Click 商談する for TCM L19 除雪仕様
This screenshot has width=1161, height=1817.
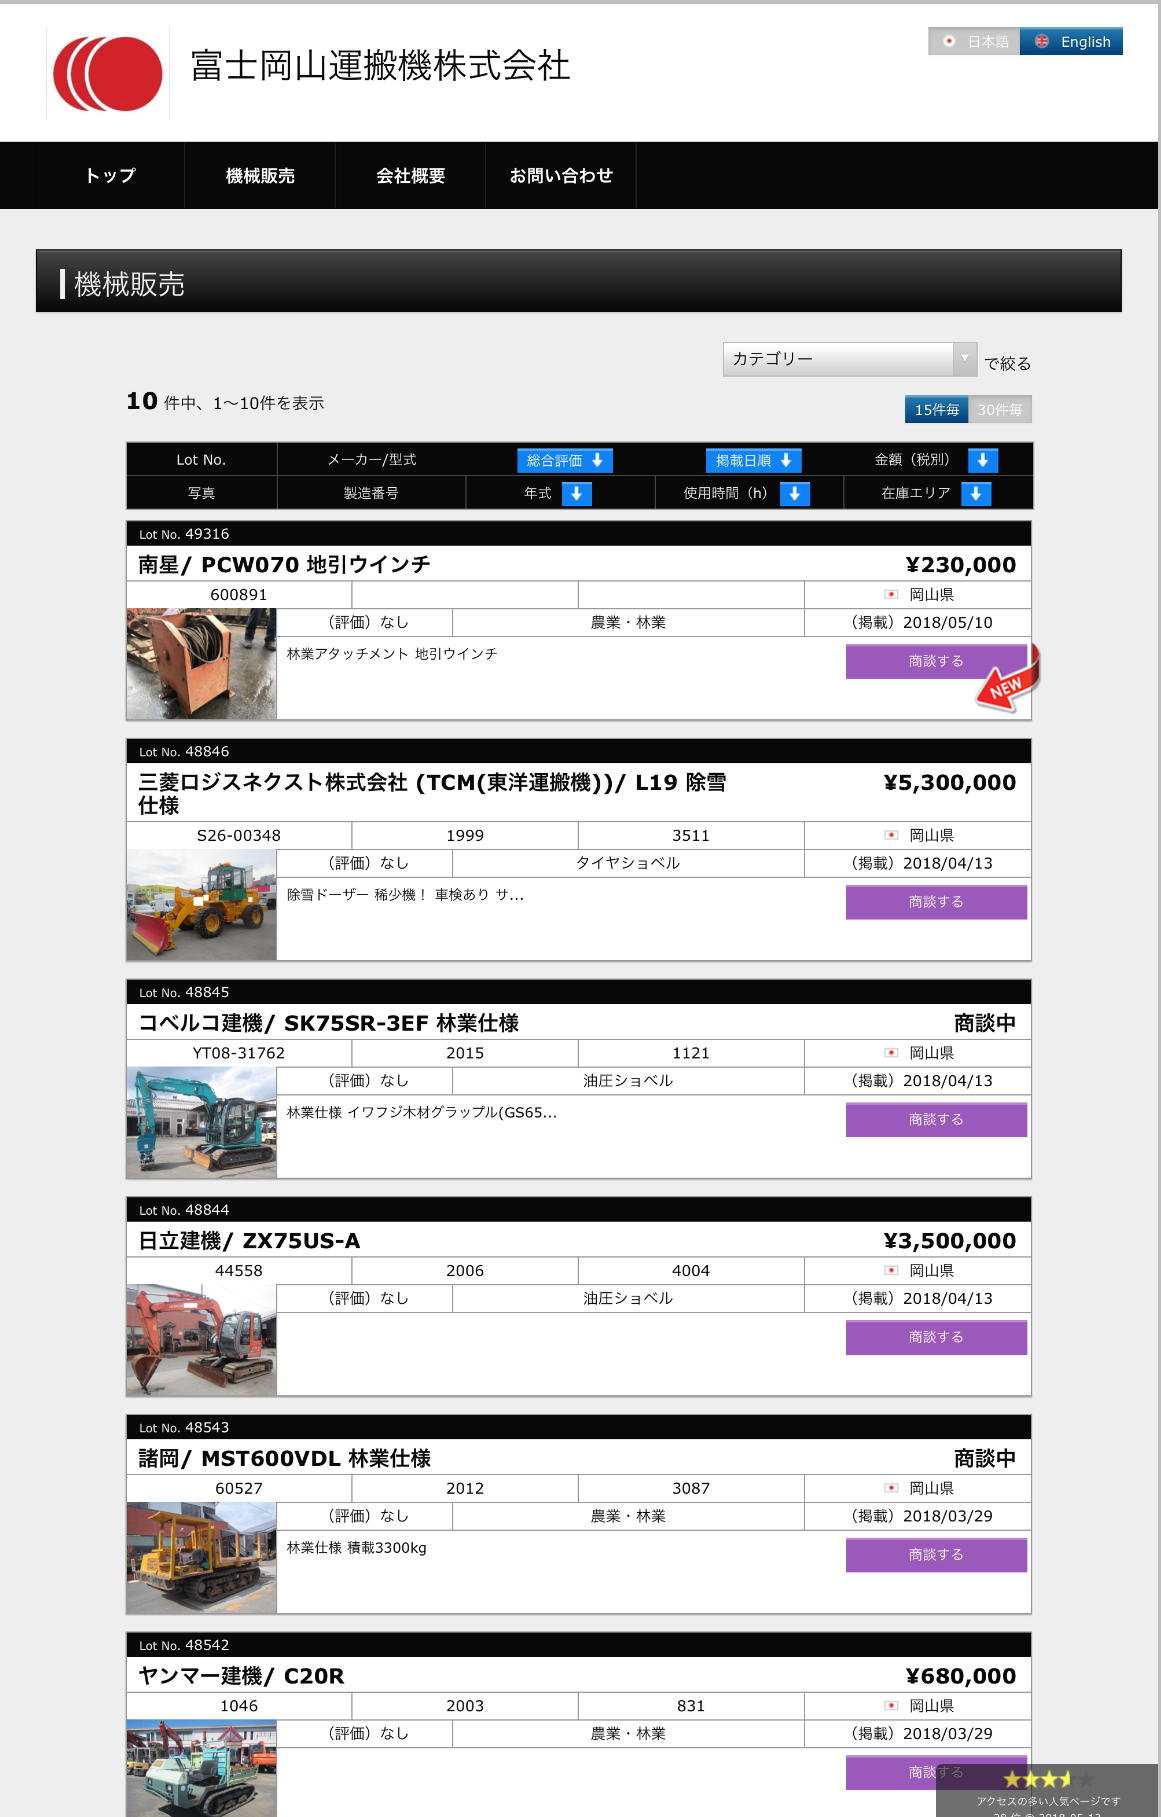[x=936, y=902]
